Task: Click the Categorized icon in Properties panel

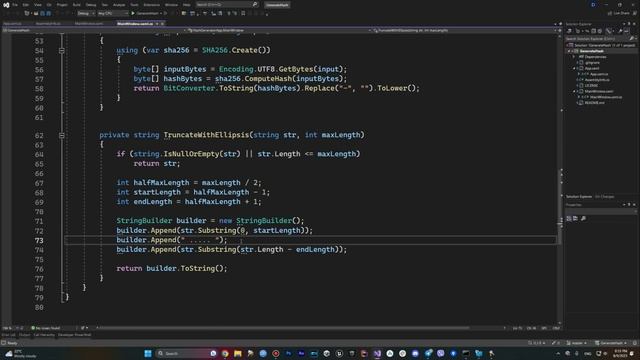Action: pyautogui.click(x=569, y=218)
